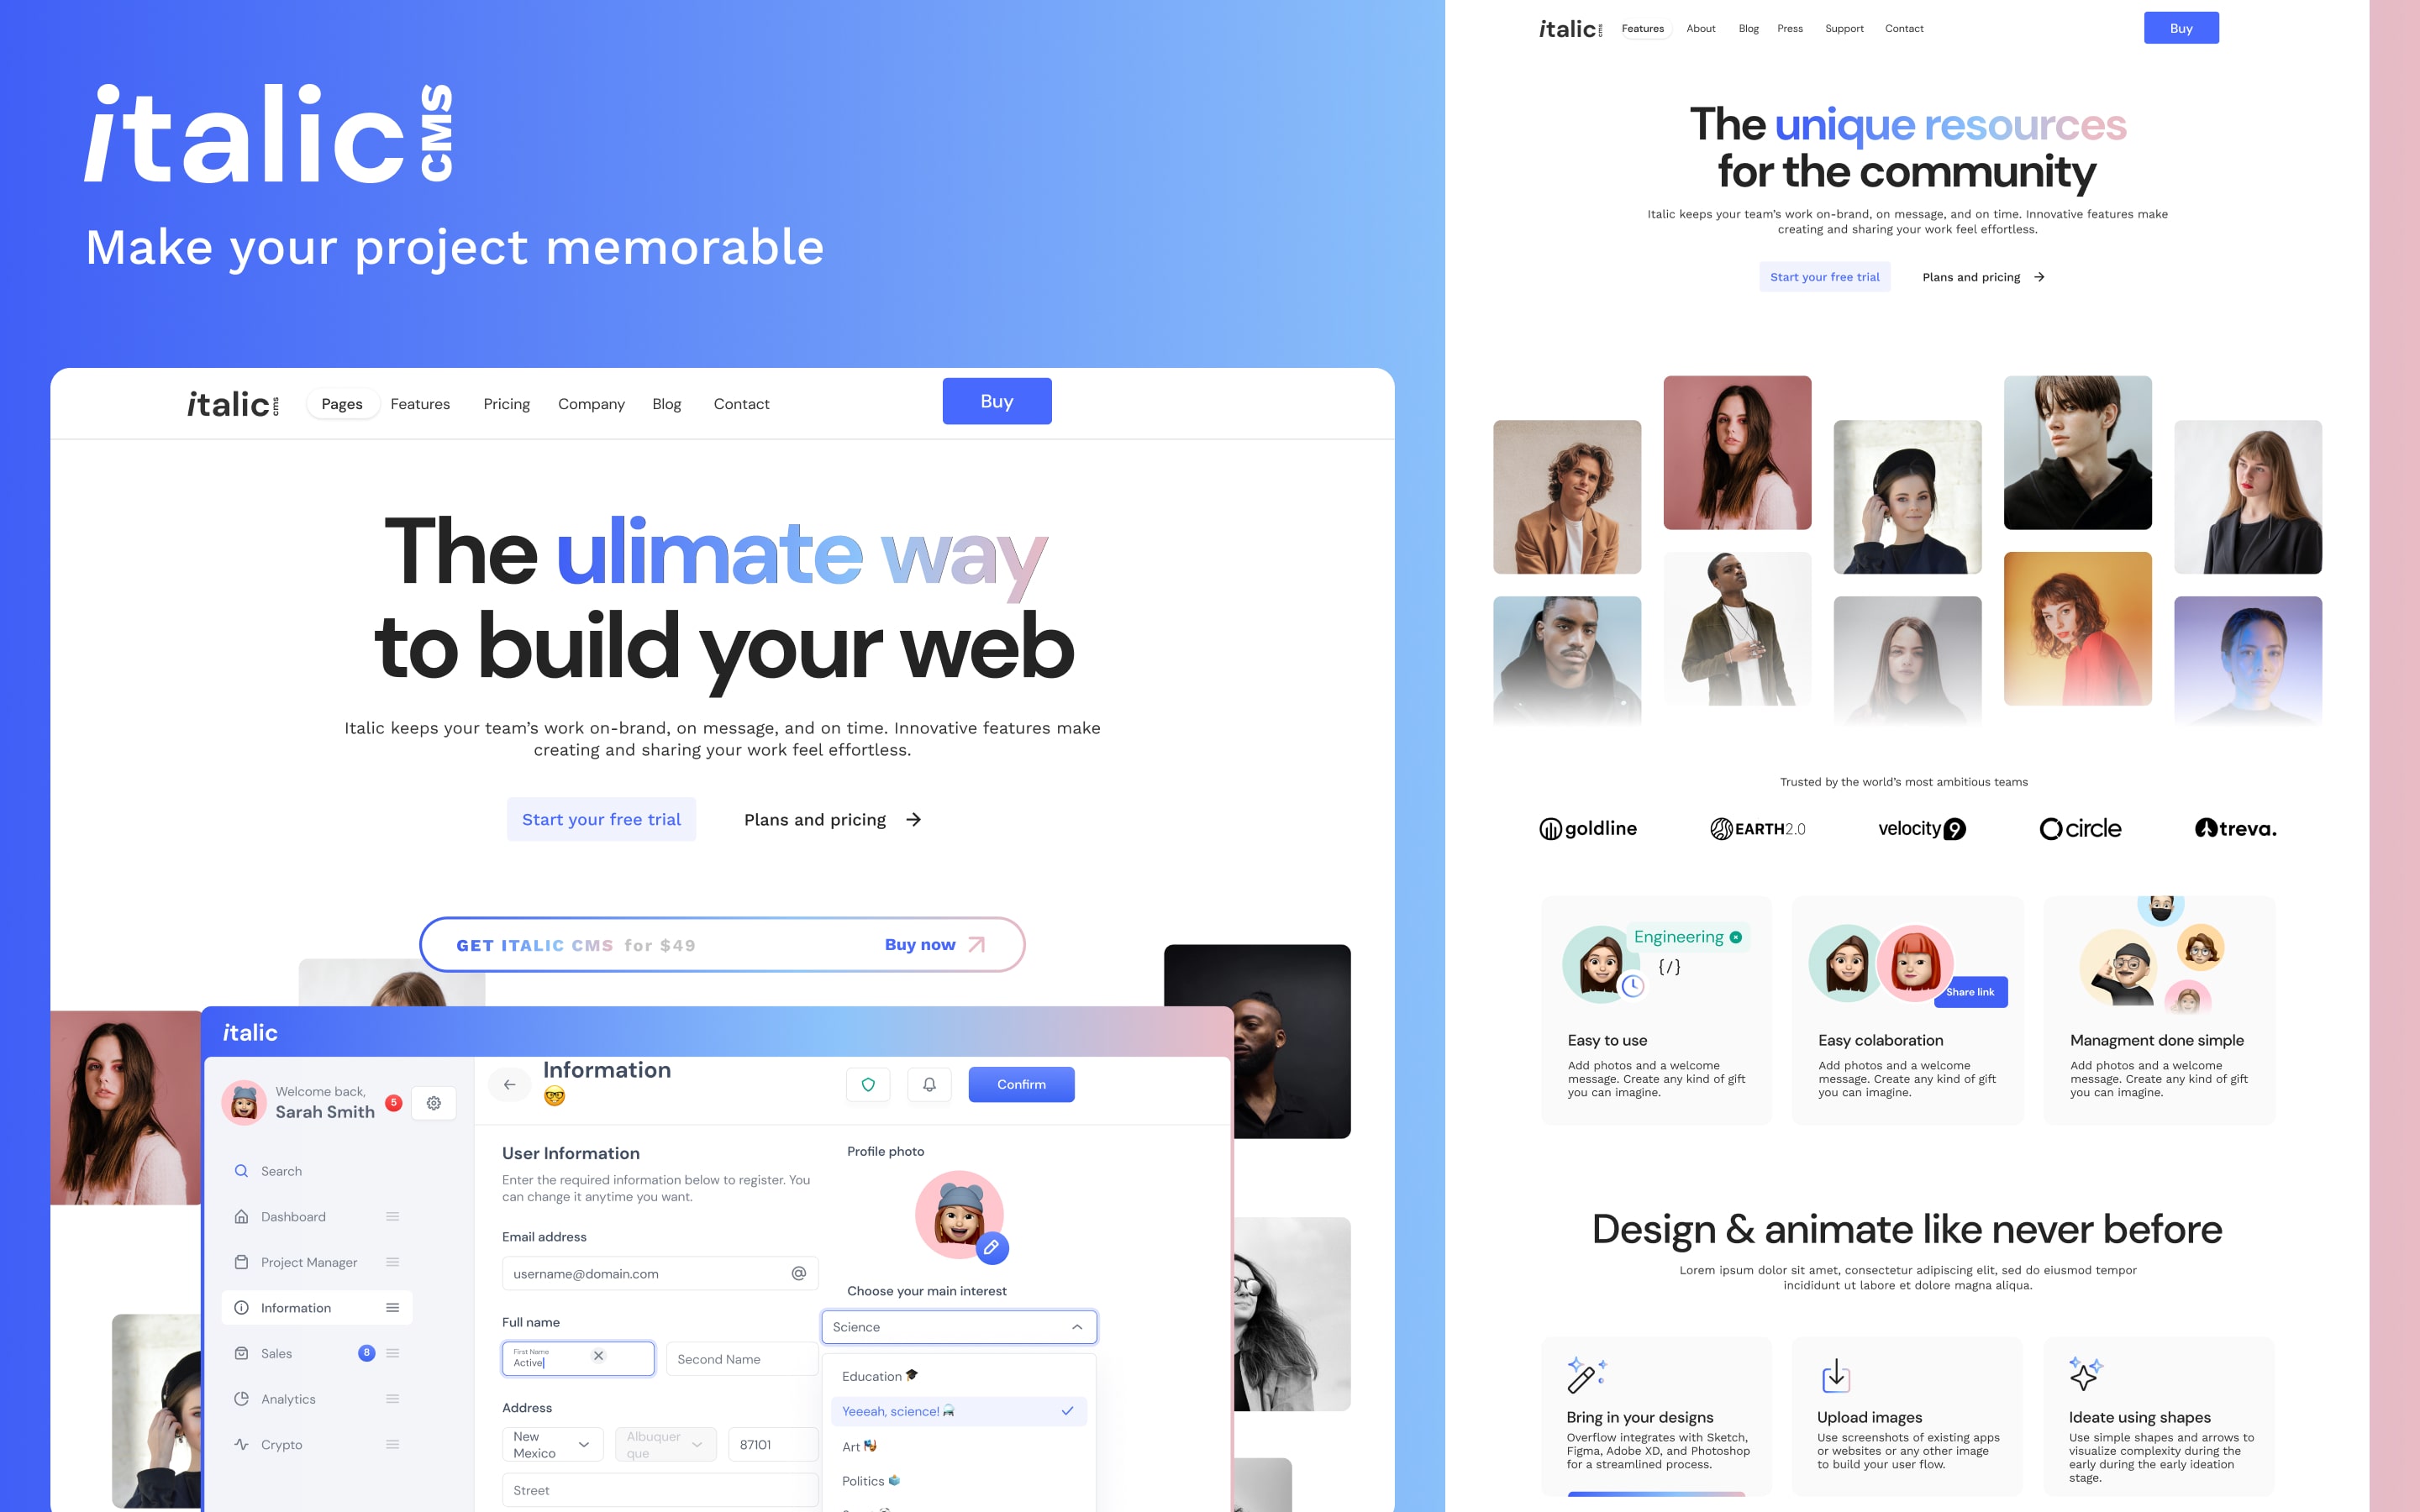Screen dimensions: 2420x1512
Task: Click Plans and pricing link
Action: [x=817, y=819]
